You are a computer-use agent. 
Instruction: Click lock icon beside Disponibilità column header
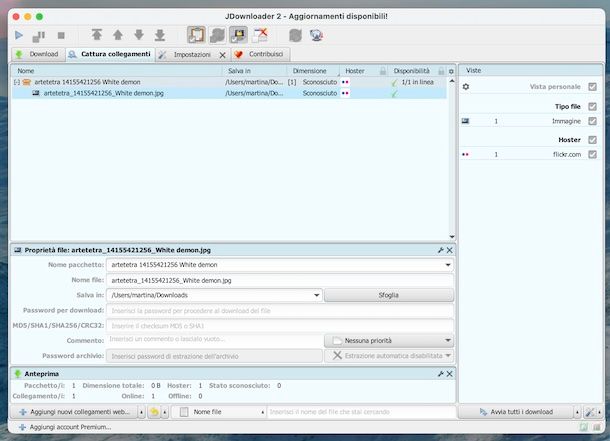[x=441, y=71]
